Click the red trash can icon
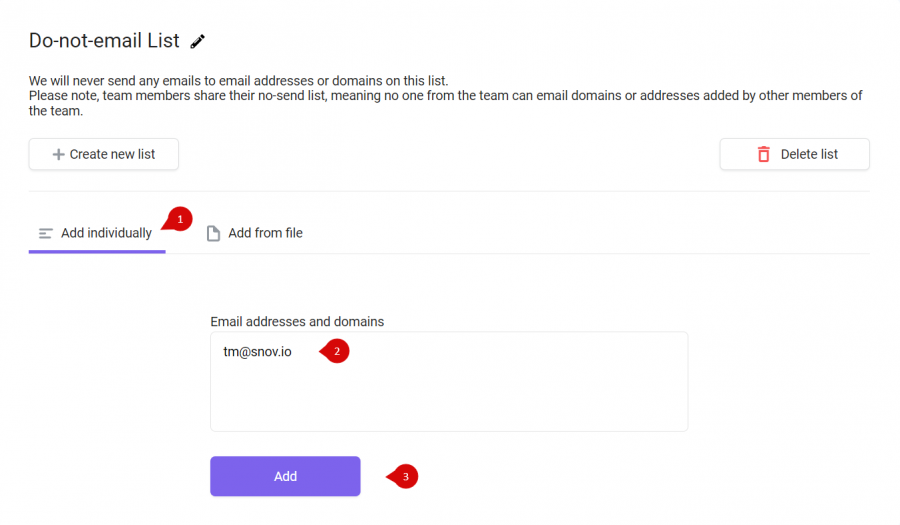900x525 pixels. (x=763, y=154)
